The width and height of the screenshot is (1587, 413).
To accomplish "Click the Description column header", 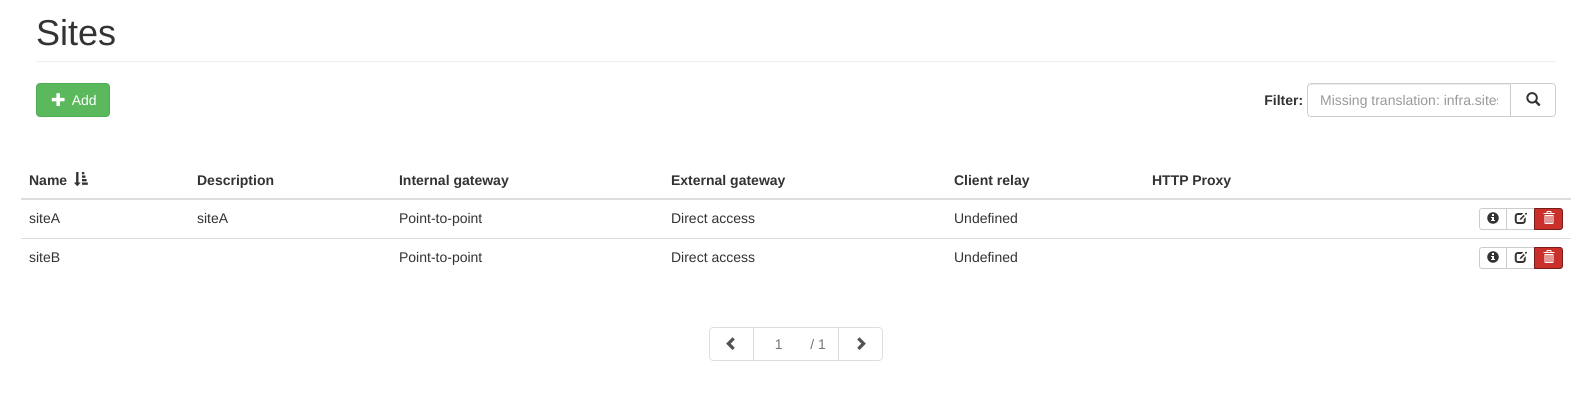I will (235, 180).
